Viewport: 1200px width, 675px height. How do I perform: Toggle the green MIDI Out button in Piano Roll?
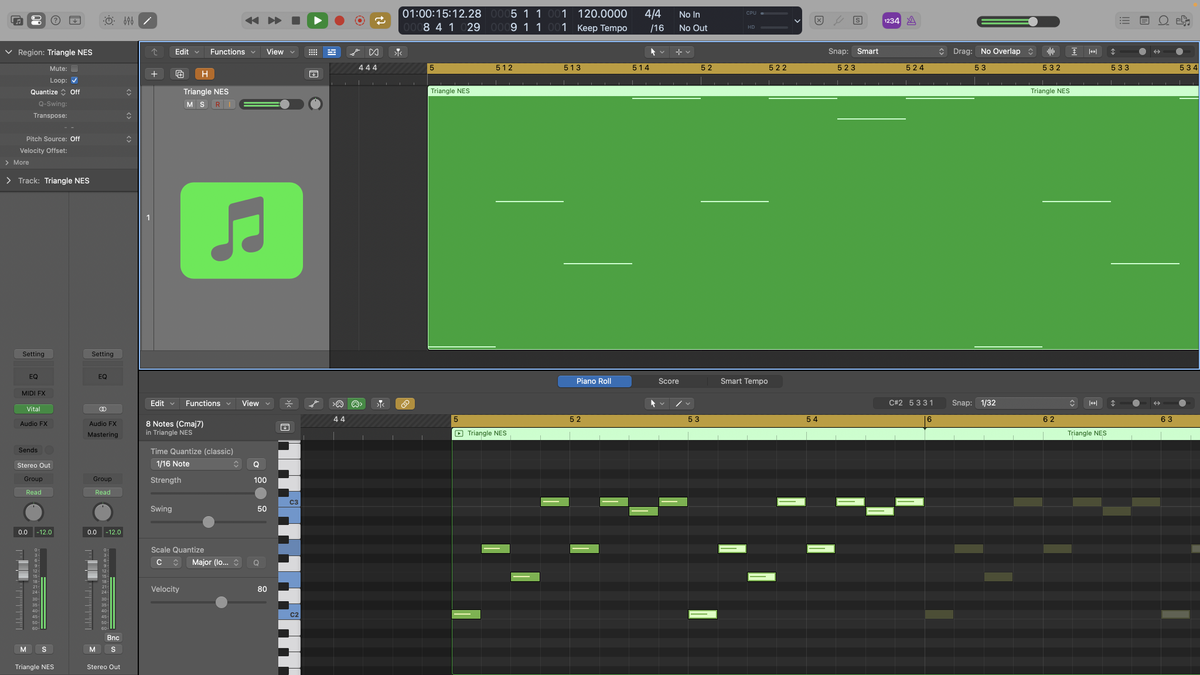(x=356, y=403)
